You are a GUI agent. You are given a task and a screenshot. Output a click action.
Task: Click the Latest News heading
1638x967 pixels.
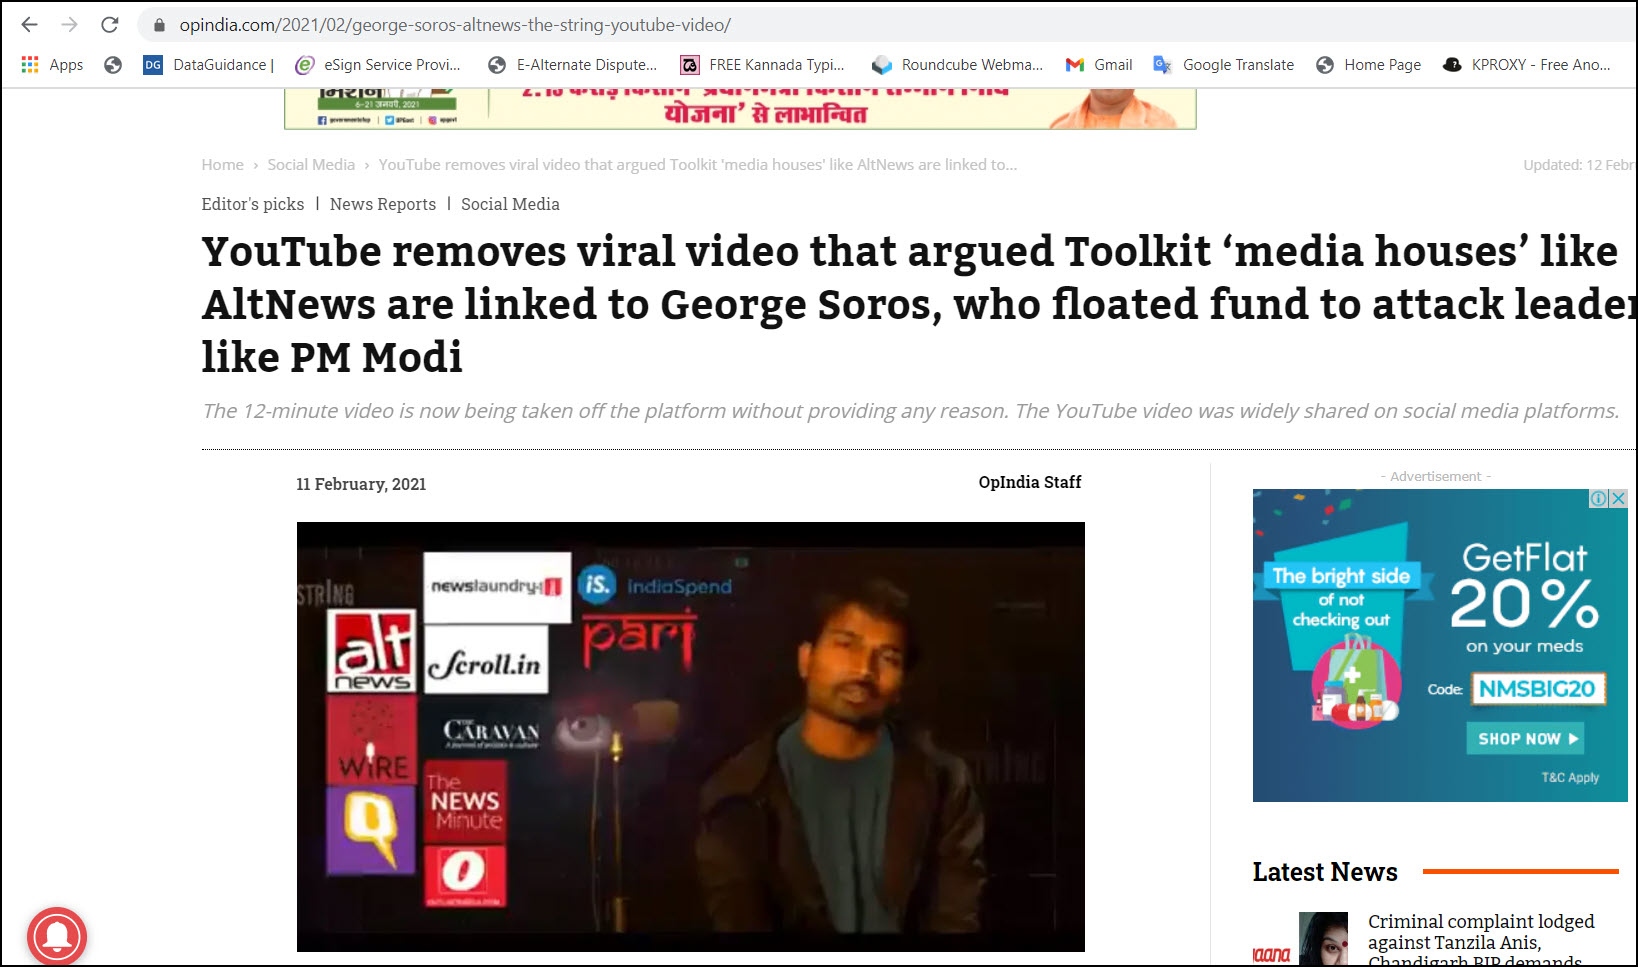1325,872
